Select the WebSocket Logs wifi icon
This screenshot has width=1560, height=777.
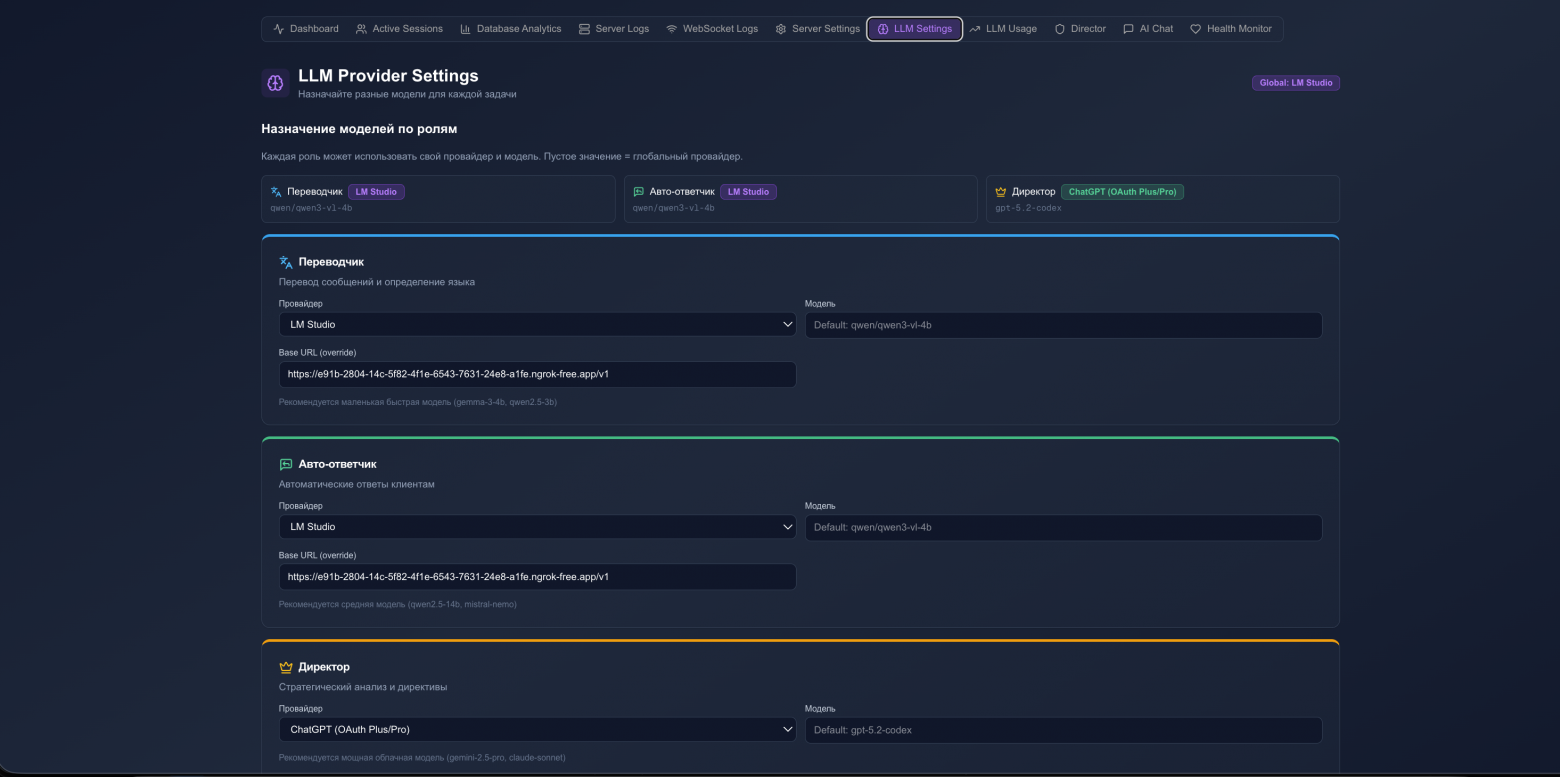672,28
